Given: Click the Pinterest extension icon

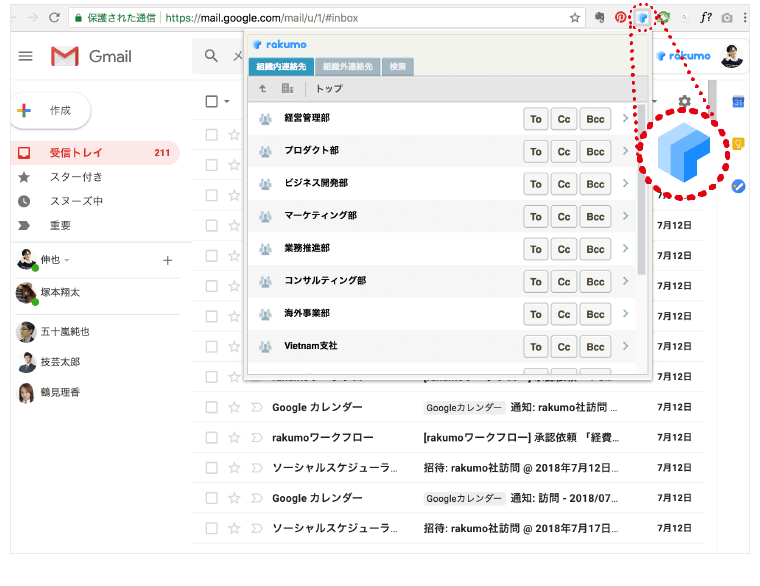Looking at the screenshot, I should coord(620,18).
